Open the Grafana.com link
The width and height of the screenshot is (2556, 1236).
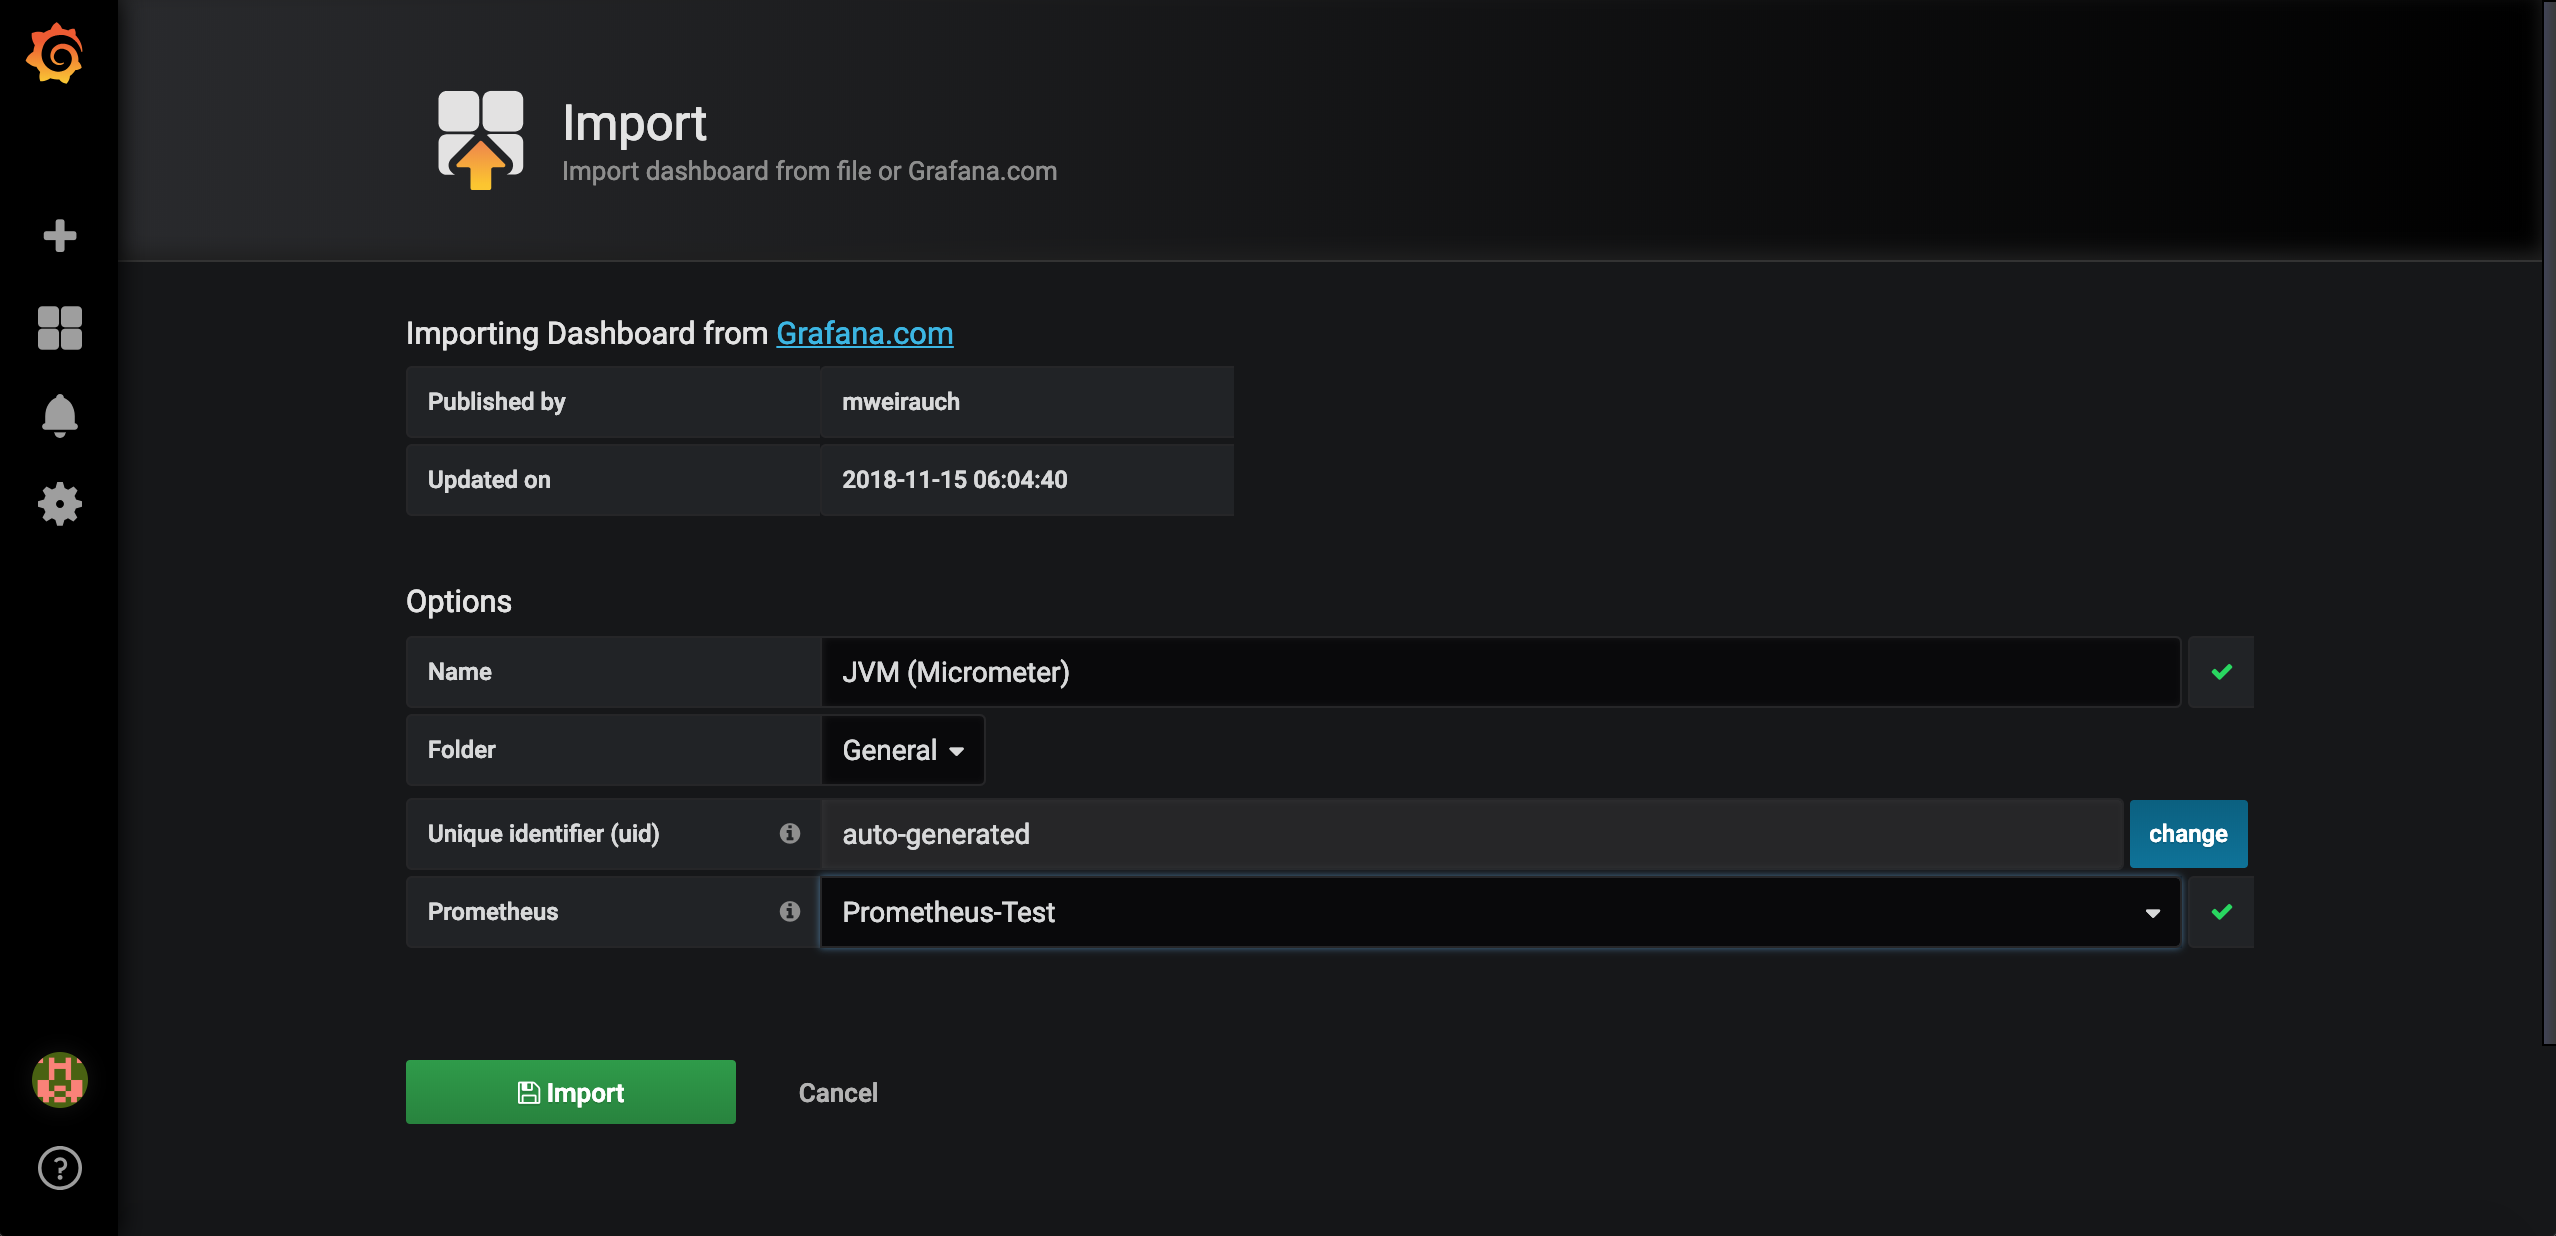[864, 333]
